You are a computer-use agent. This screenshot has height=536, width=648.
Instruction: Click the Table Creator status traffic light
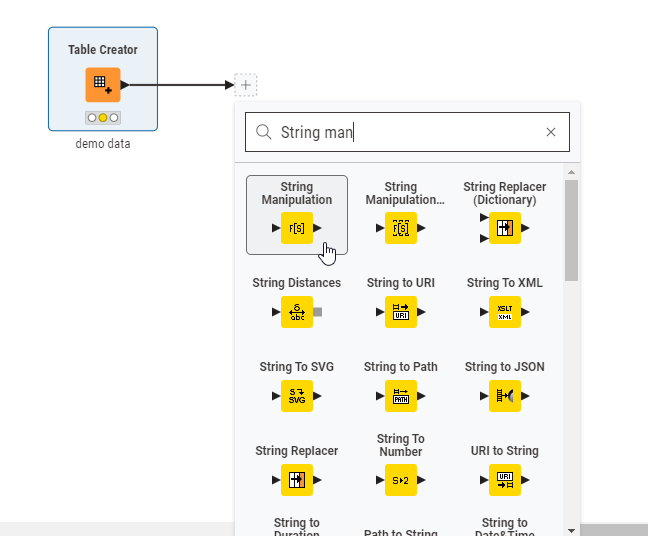103,118
